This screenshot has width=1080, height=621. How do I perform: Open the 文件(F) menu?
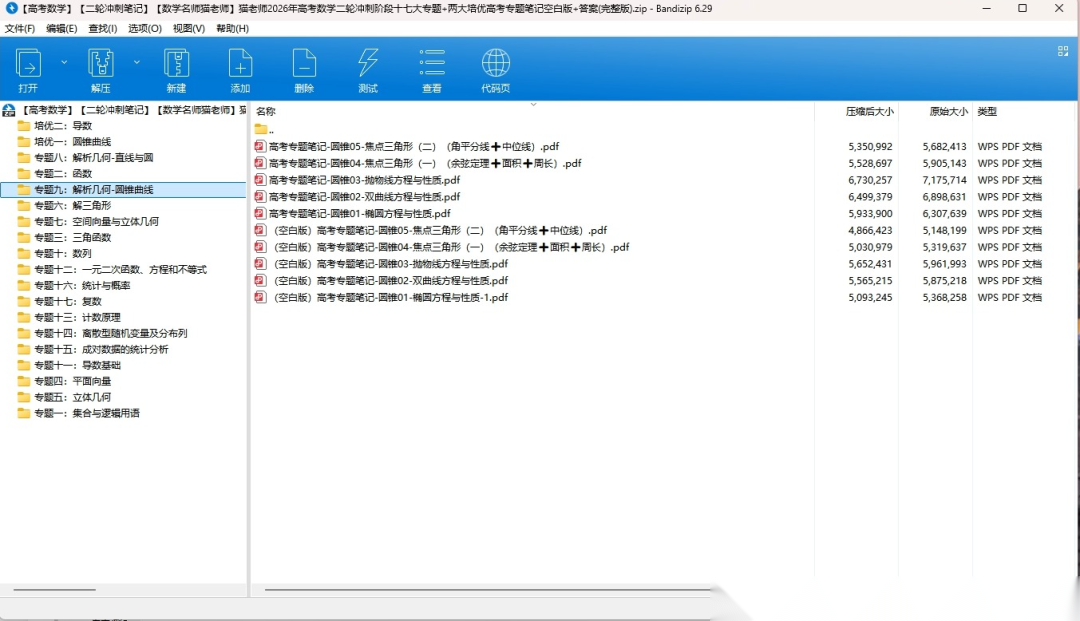(x=20, y=28)
